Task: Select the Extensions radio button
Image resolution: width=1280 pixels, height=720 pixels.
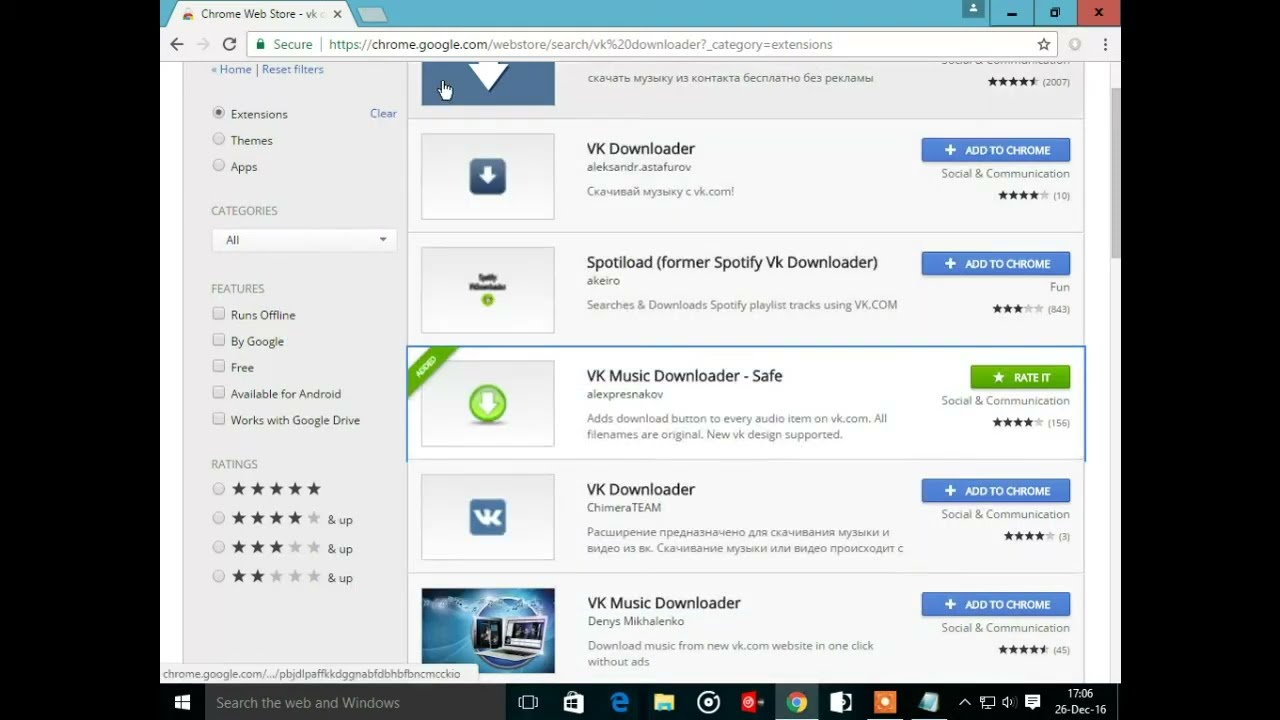Action: [218, 113]
